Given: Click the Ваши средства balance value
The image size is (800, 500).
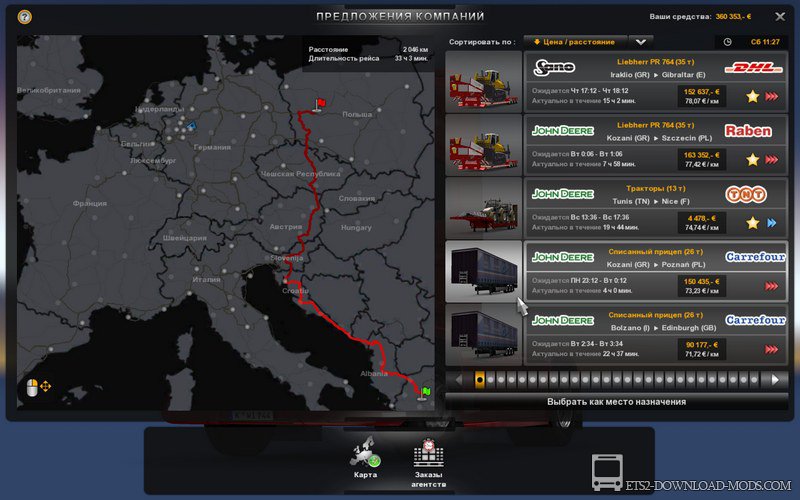Looking at the screenshot, I should click(x=733, y=17).
